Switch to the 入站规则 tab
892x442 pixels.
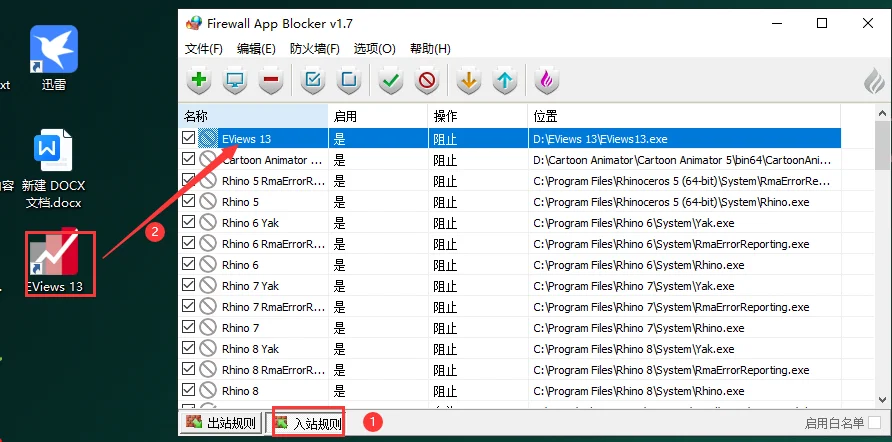[308, 424]
